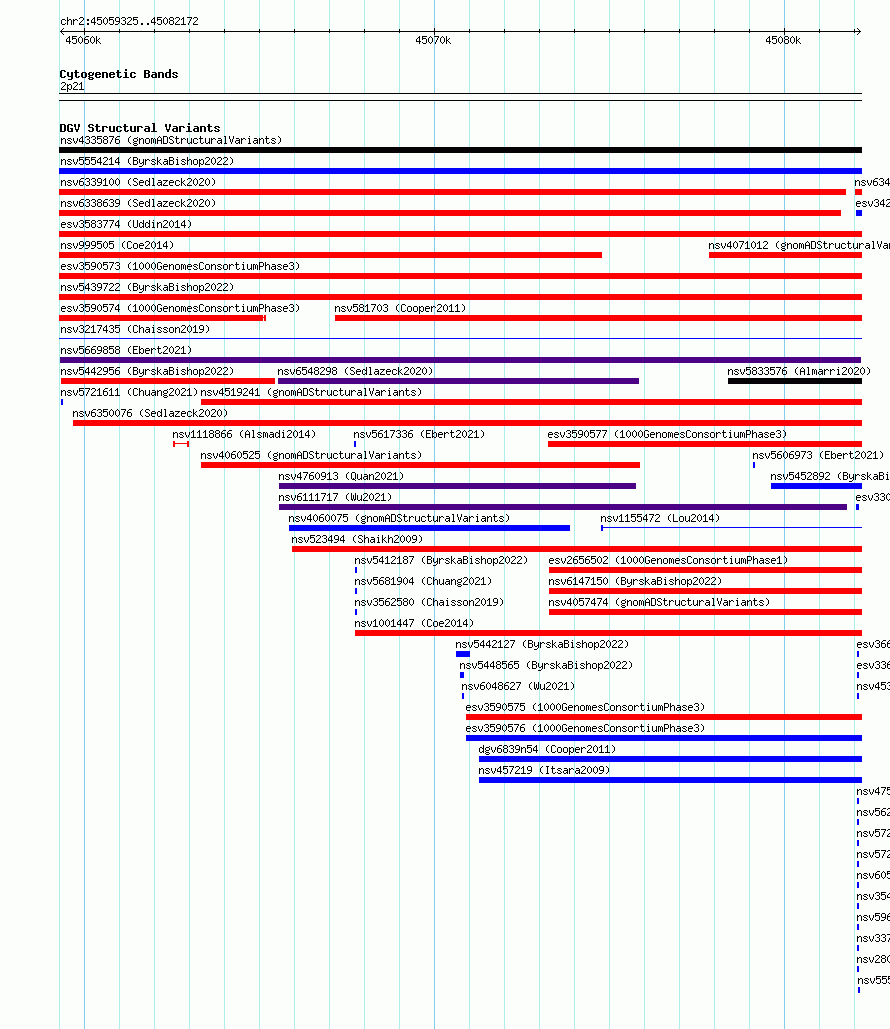Viewport: 890px width, 1029px height.
Task: Click nsv3217435 Chaisson2019 label
Action: coord(135,329)
